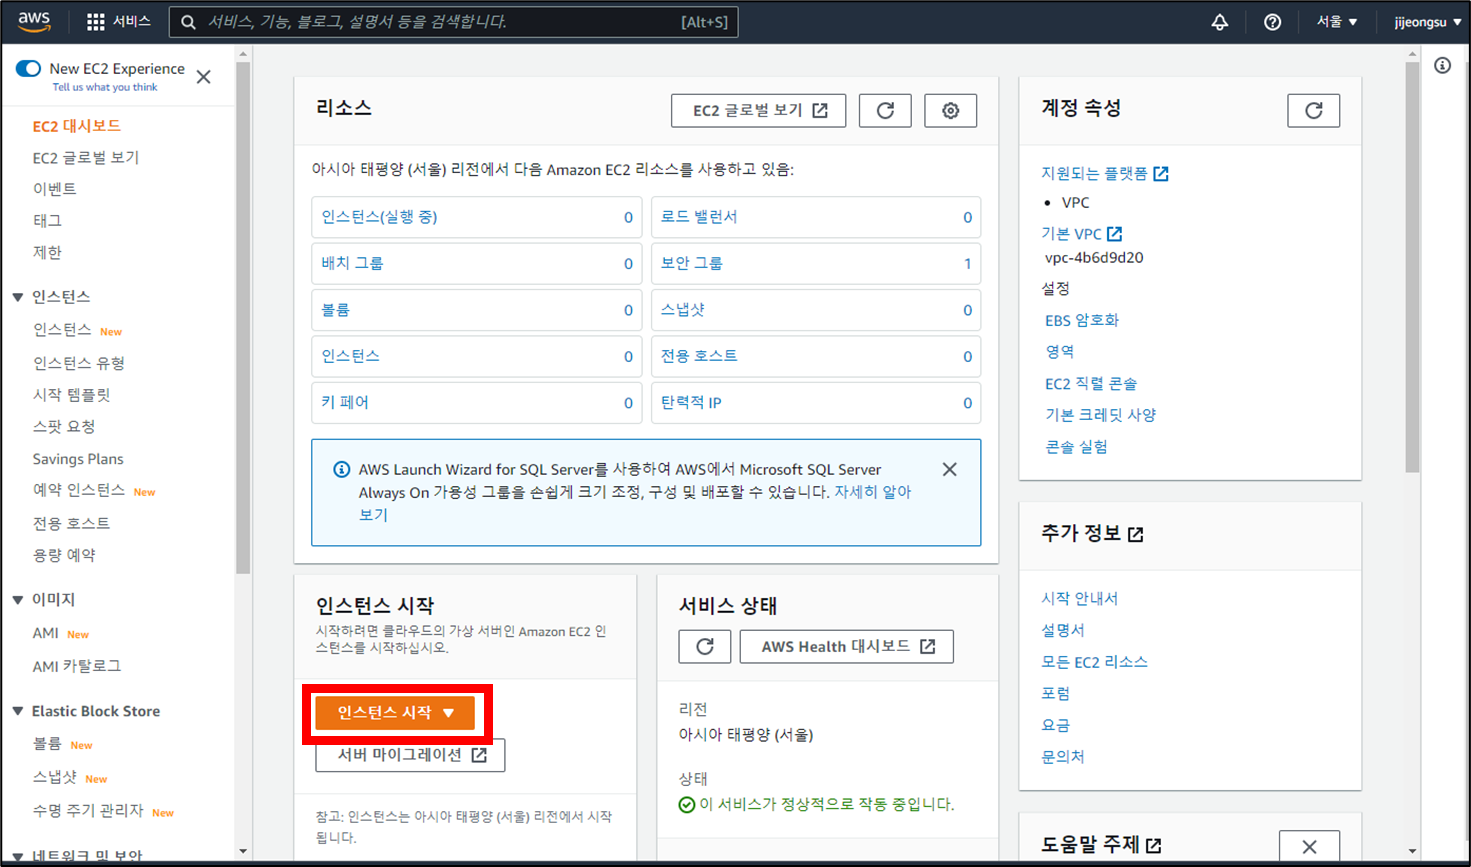1471x867 pixels.
Task: Open the help question mark icon
Action: (1272, 22)
